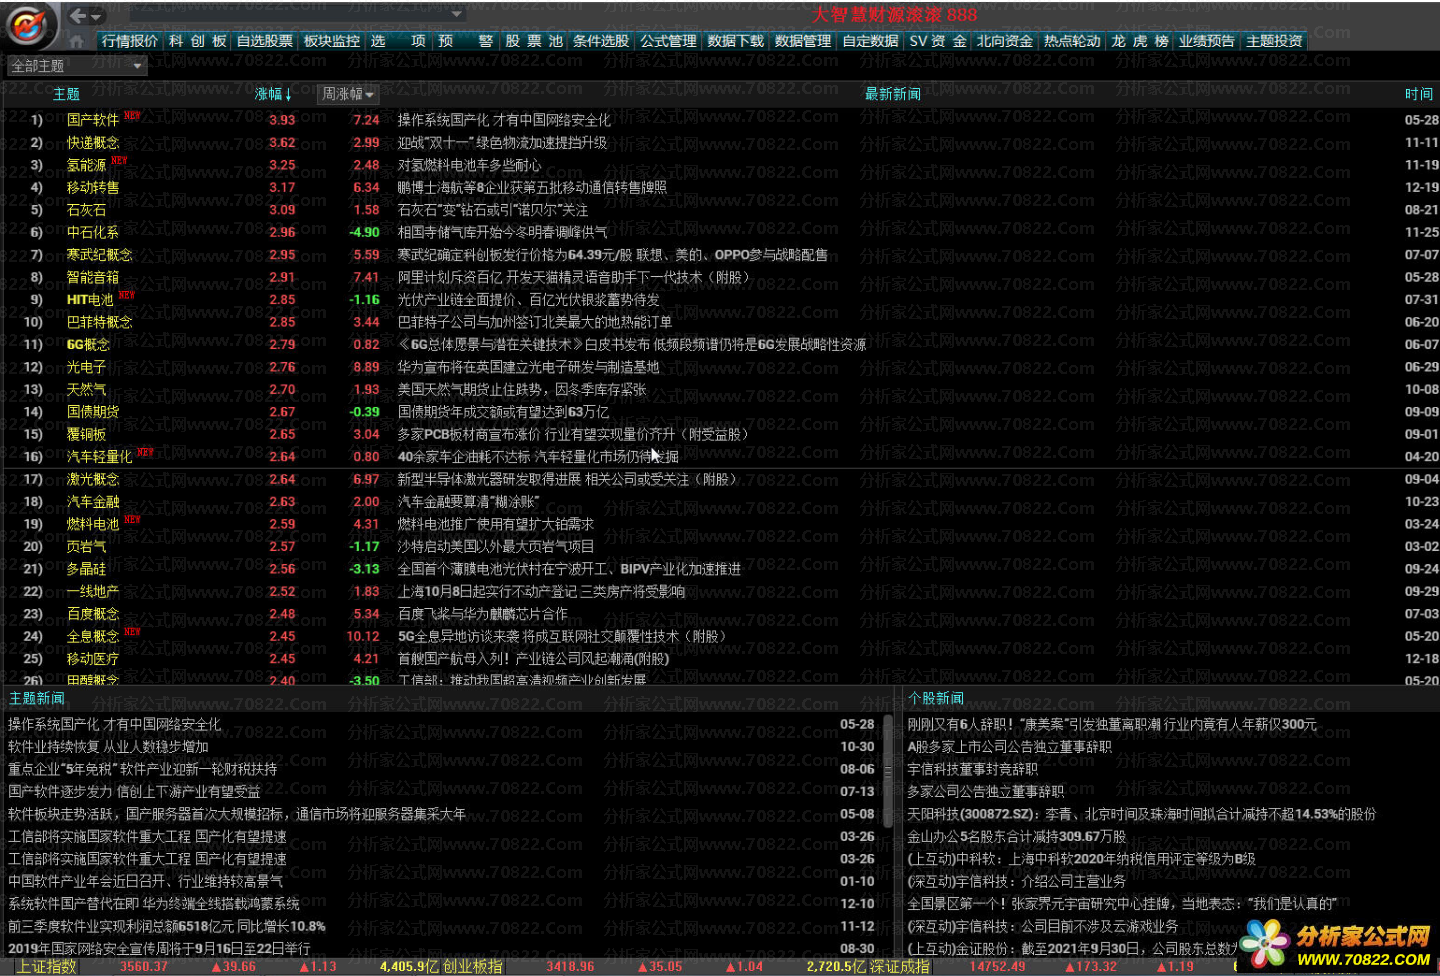Screen dimensions: 1440x976
Task: Select the HIT电池 theme row
Action: [x=720, y=300]
